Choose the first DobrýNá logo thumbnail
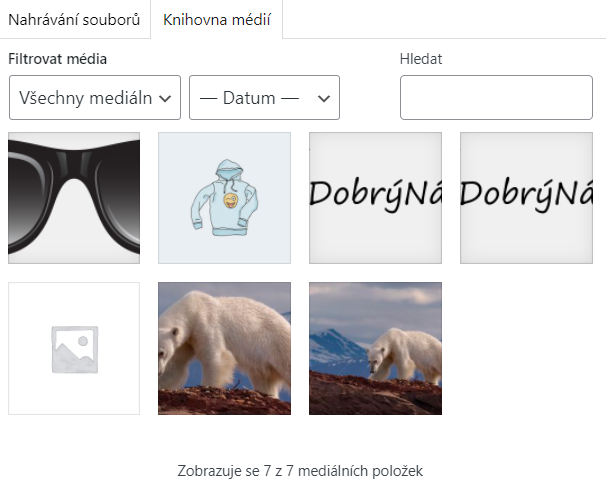This screenshot has height=492, width=606. click(x=375, y=198)
